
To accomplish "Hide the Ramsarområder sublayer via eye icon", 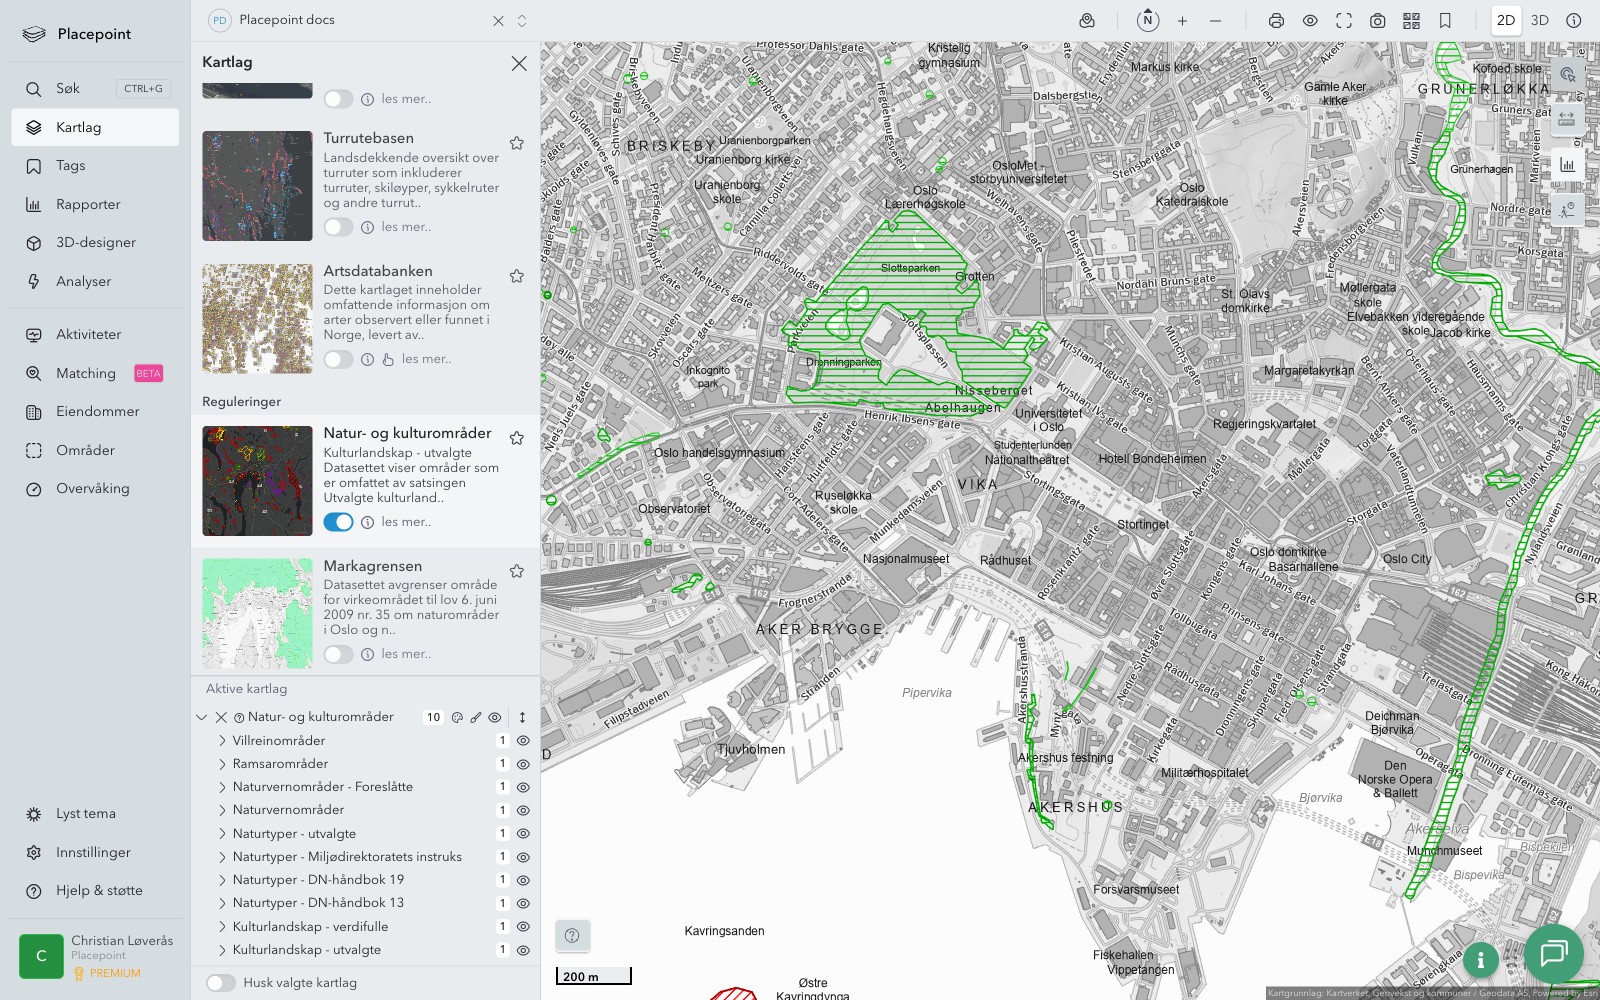I will [x=523, y=764].
